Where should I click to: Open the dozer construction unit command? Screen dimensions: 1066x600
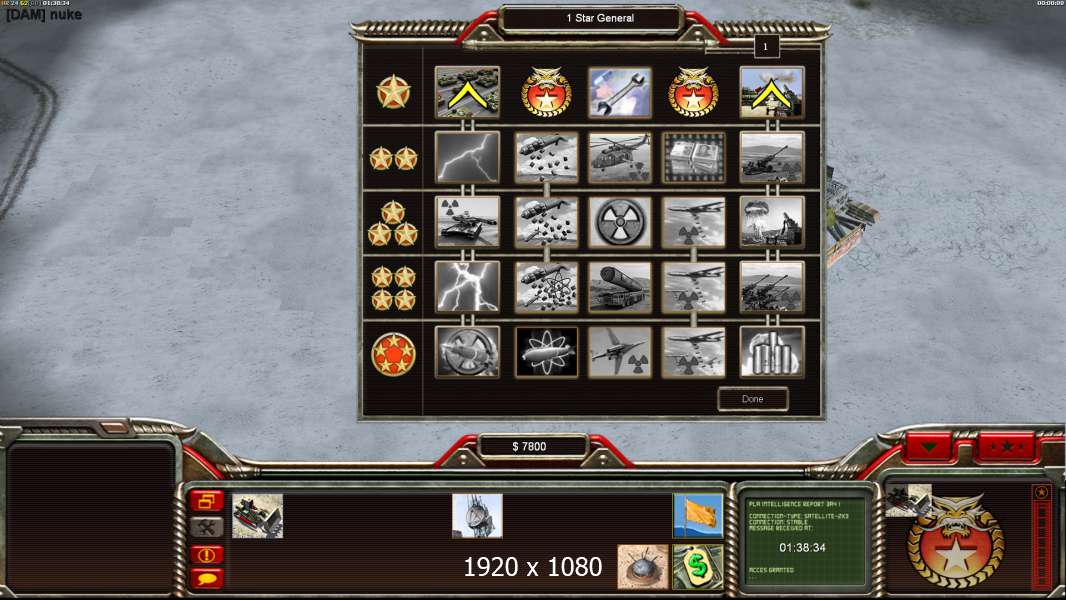tap(258, 516)
